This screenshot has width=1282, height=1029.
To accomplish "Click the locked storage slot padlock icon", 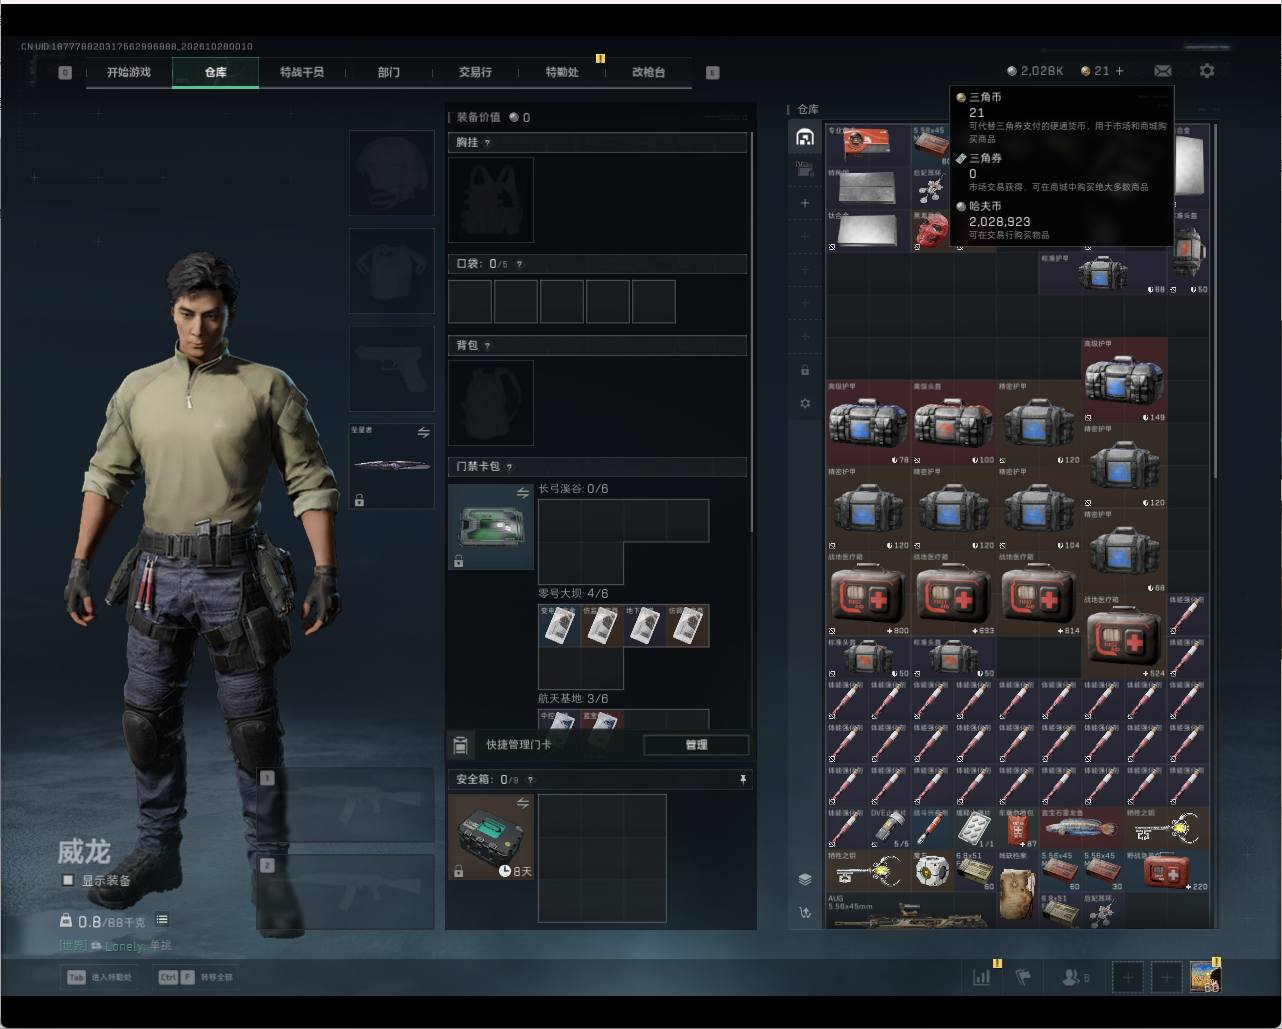I will (805, 370).
